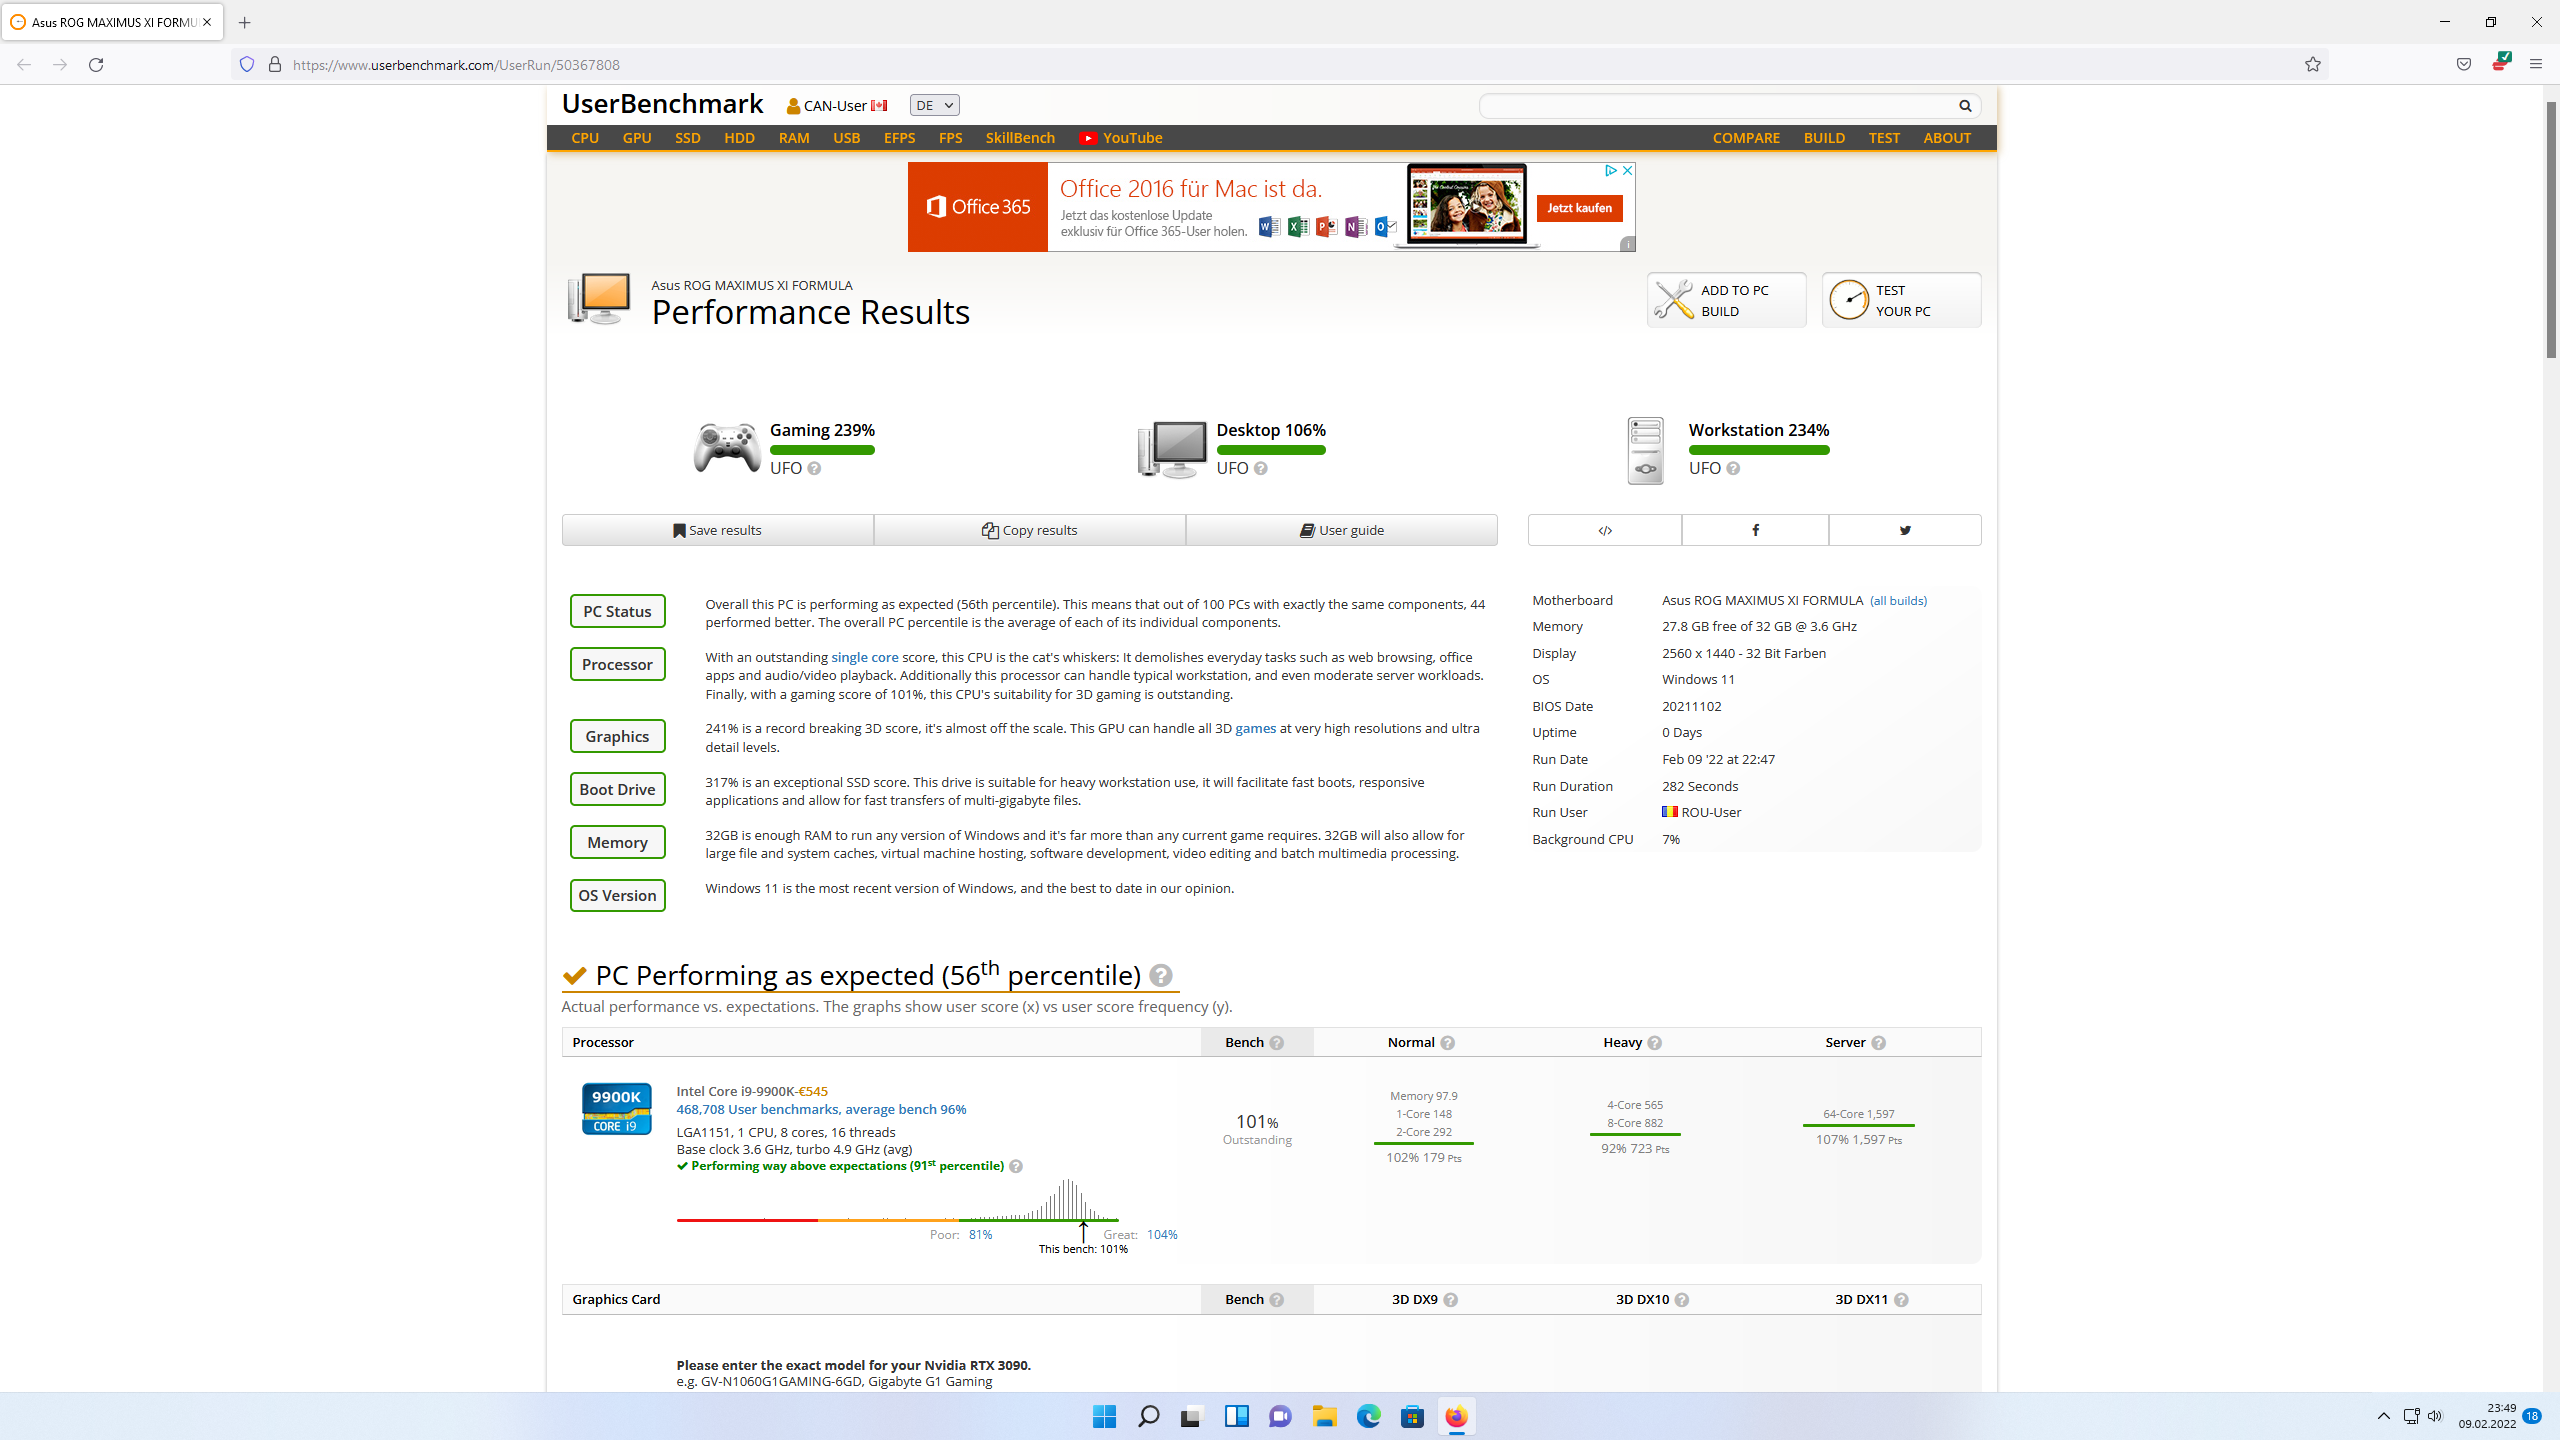
Task: Click the Boot Drive section button
Action: point(617,789)
